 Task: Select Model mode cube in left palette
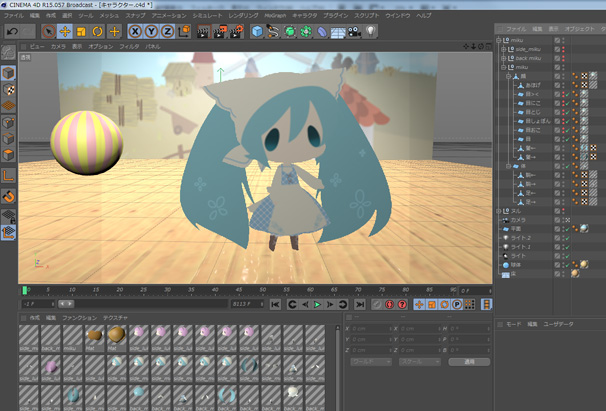click(x=9, y=73)
